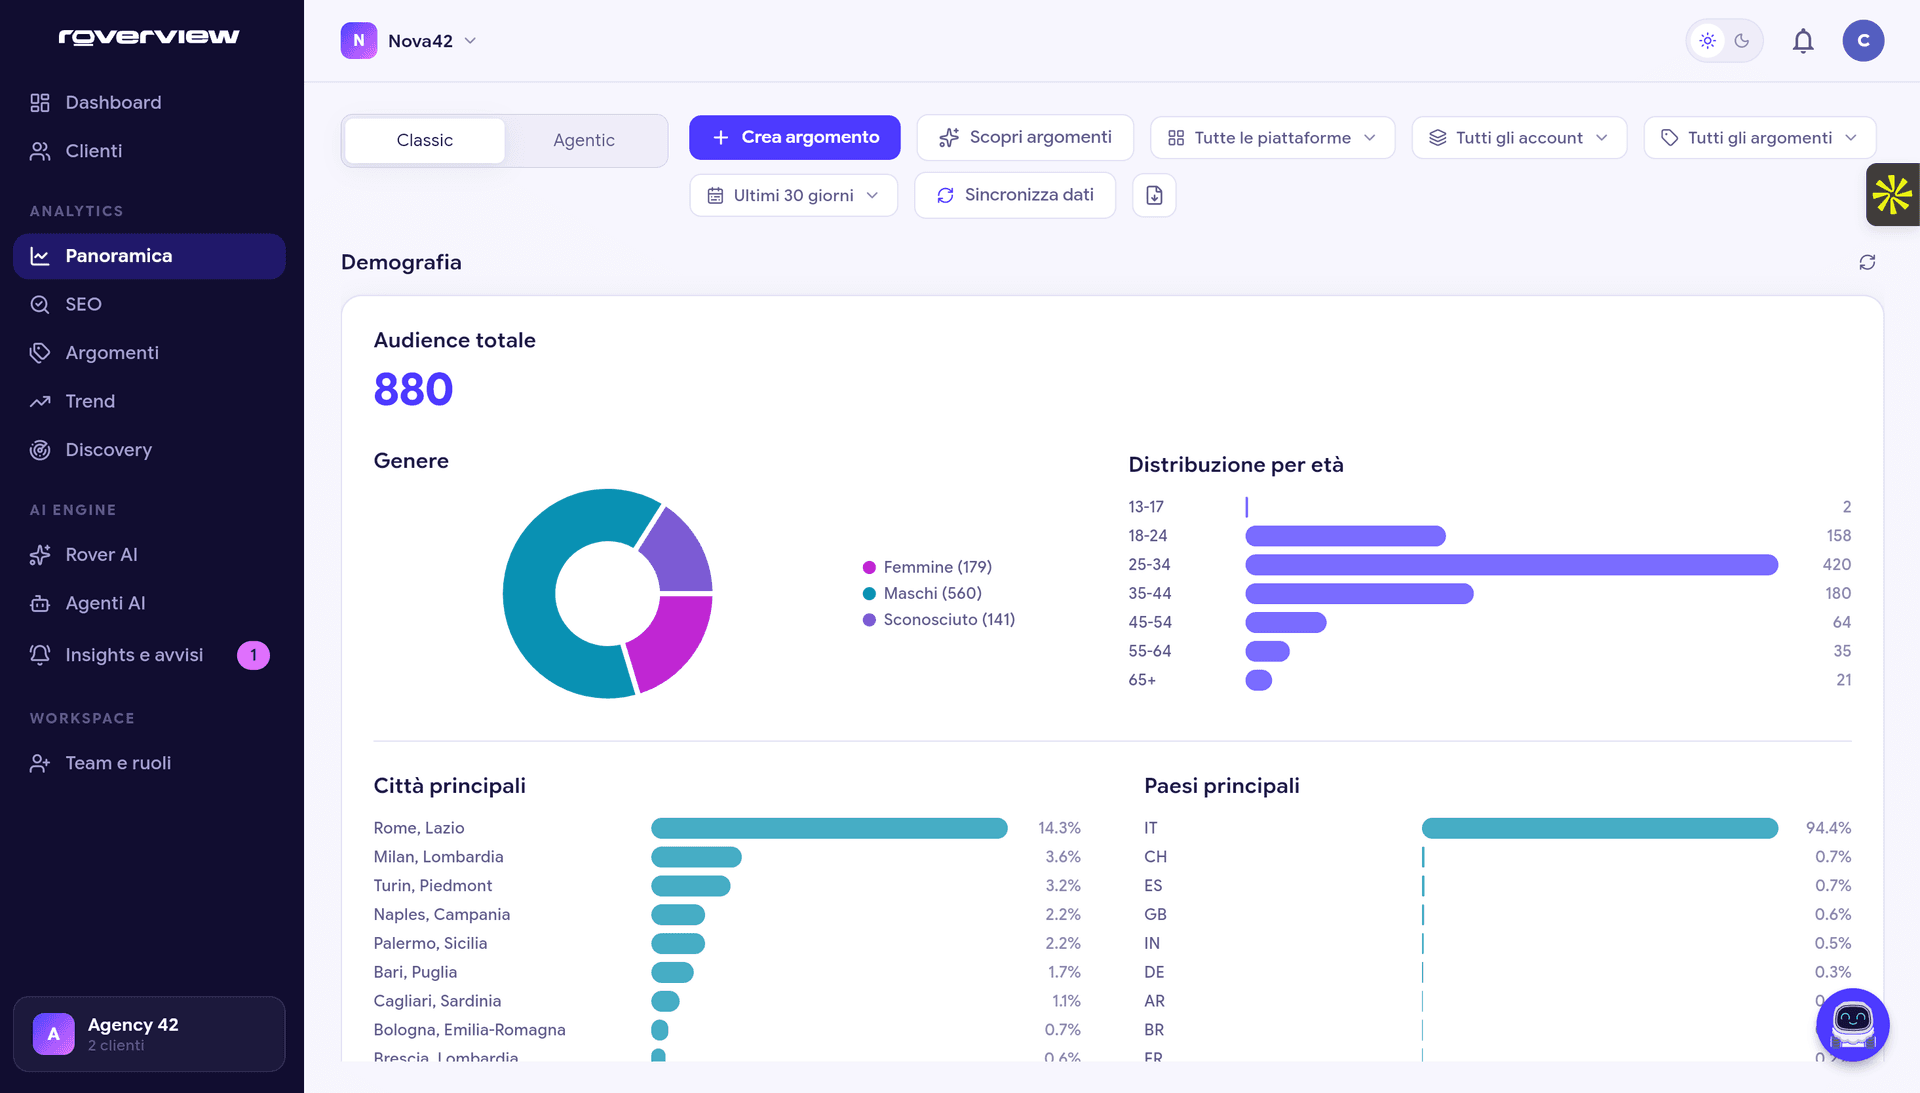Viewport: 1920px width, 1093px height.
Task: Click Femmine magenta legend dot
Action: [869, 568]
